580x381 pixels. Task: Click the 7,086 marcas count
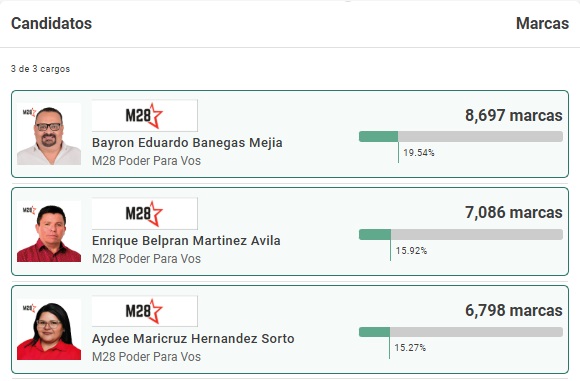point(514,213)
